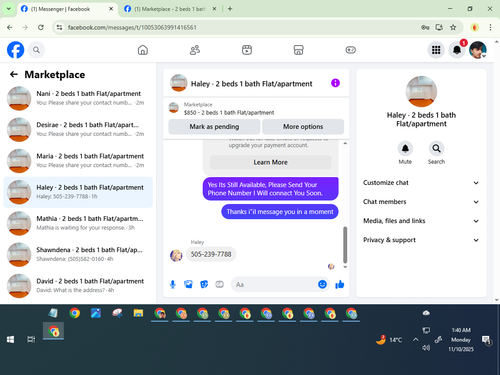
Task: Click Mark as pending button
Action: pos(214,127)
